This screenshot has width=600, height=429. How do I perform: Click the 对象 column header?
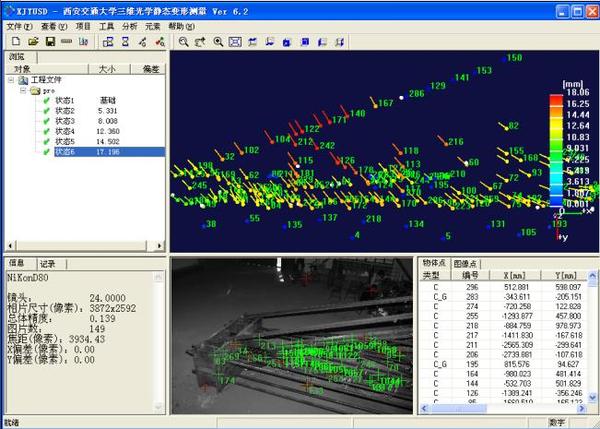click(x=47, y=69)
